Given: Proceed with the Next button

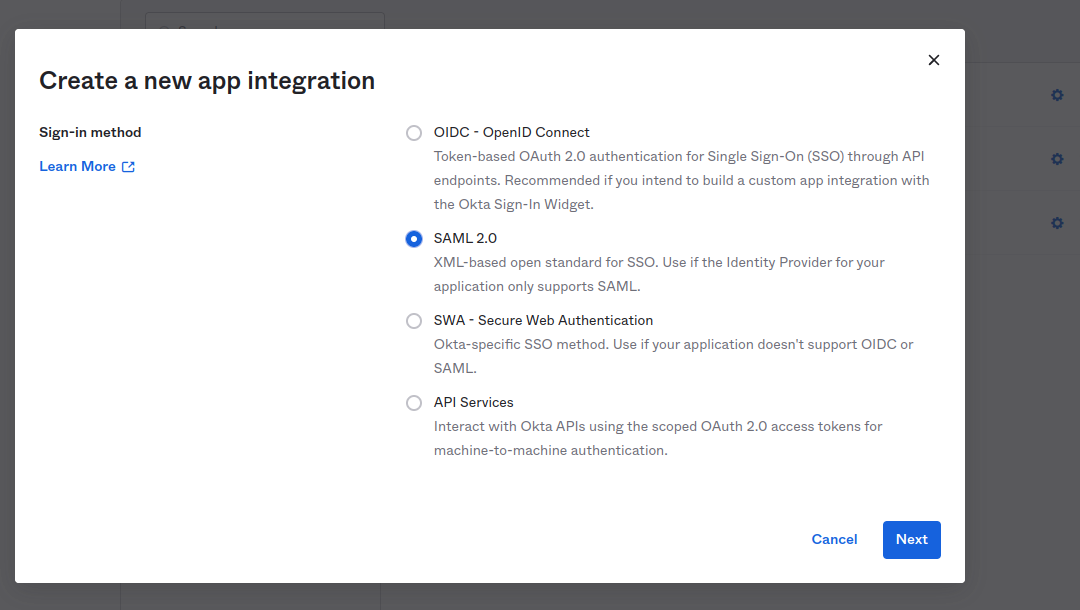Looking at the screenshot, I should 911,540.
